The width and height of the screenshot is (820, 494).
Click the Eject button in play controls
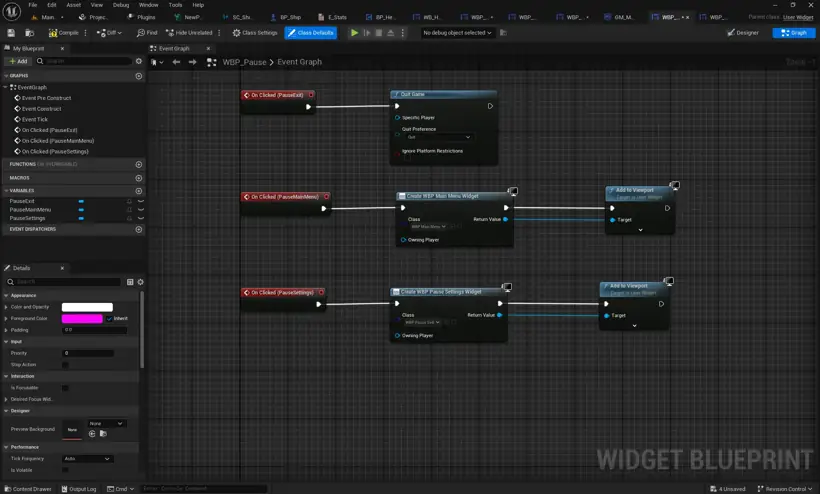(x=390, y=33)
